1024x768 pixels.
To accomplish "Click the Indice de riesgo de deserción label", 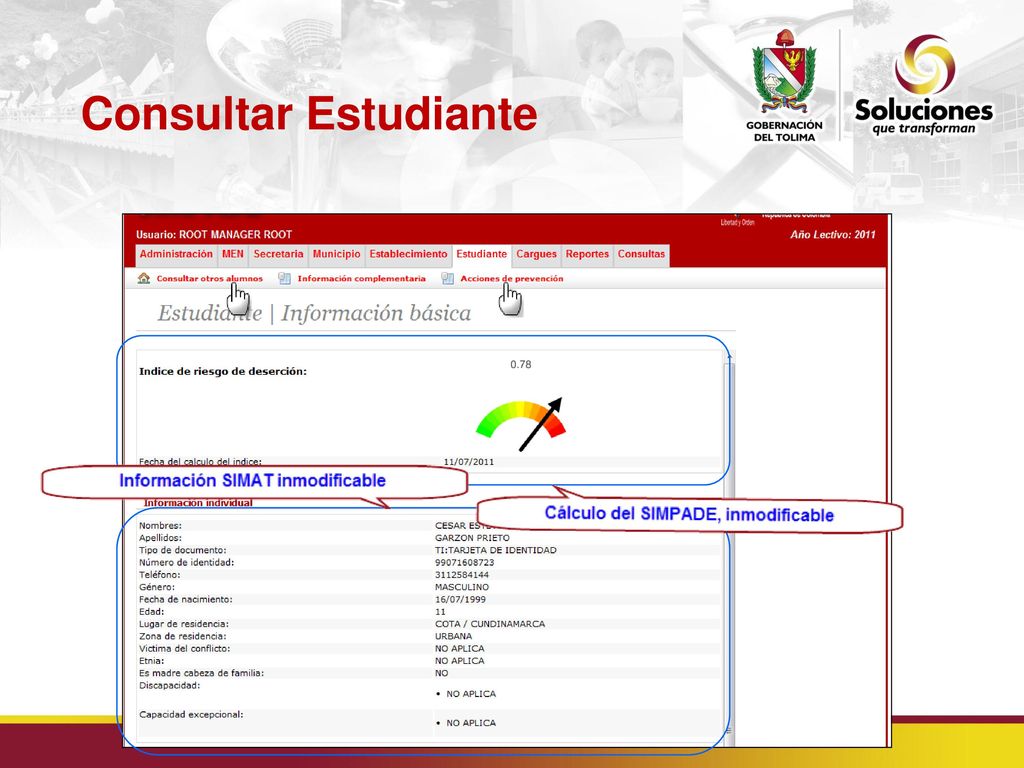I will tap(223, 371).
